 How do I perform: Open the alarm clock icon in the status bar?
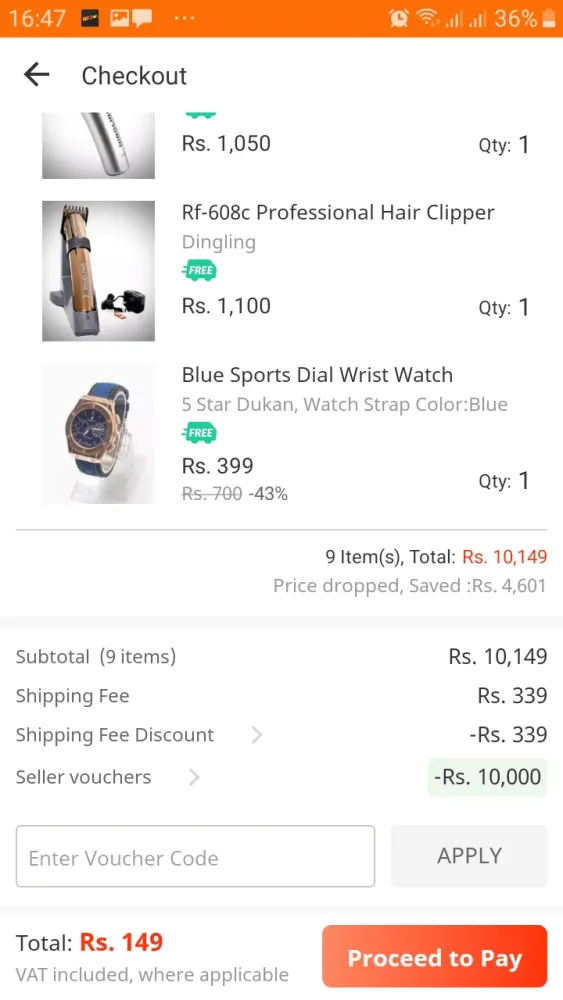[399, 18]
